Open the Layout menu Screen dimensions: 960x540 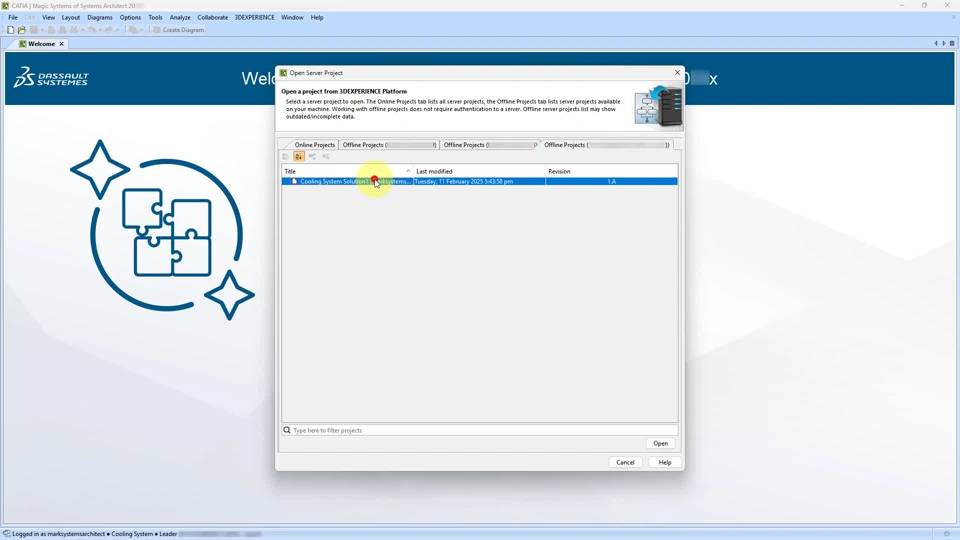click(x=70, y=17)
